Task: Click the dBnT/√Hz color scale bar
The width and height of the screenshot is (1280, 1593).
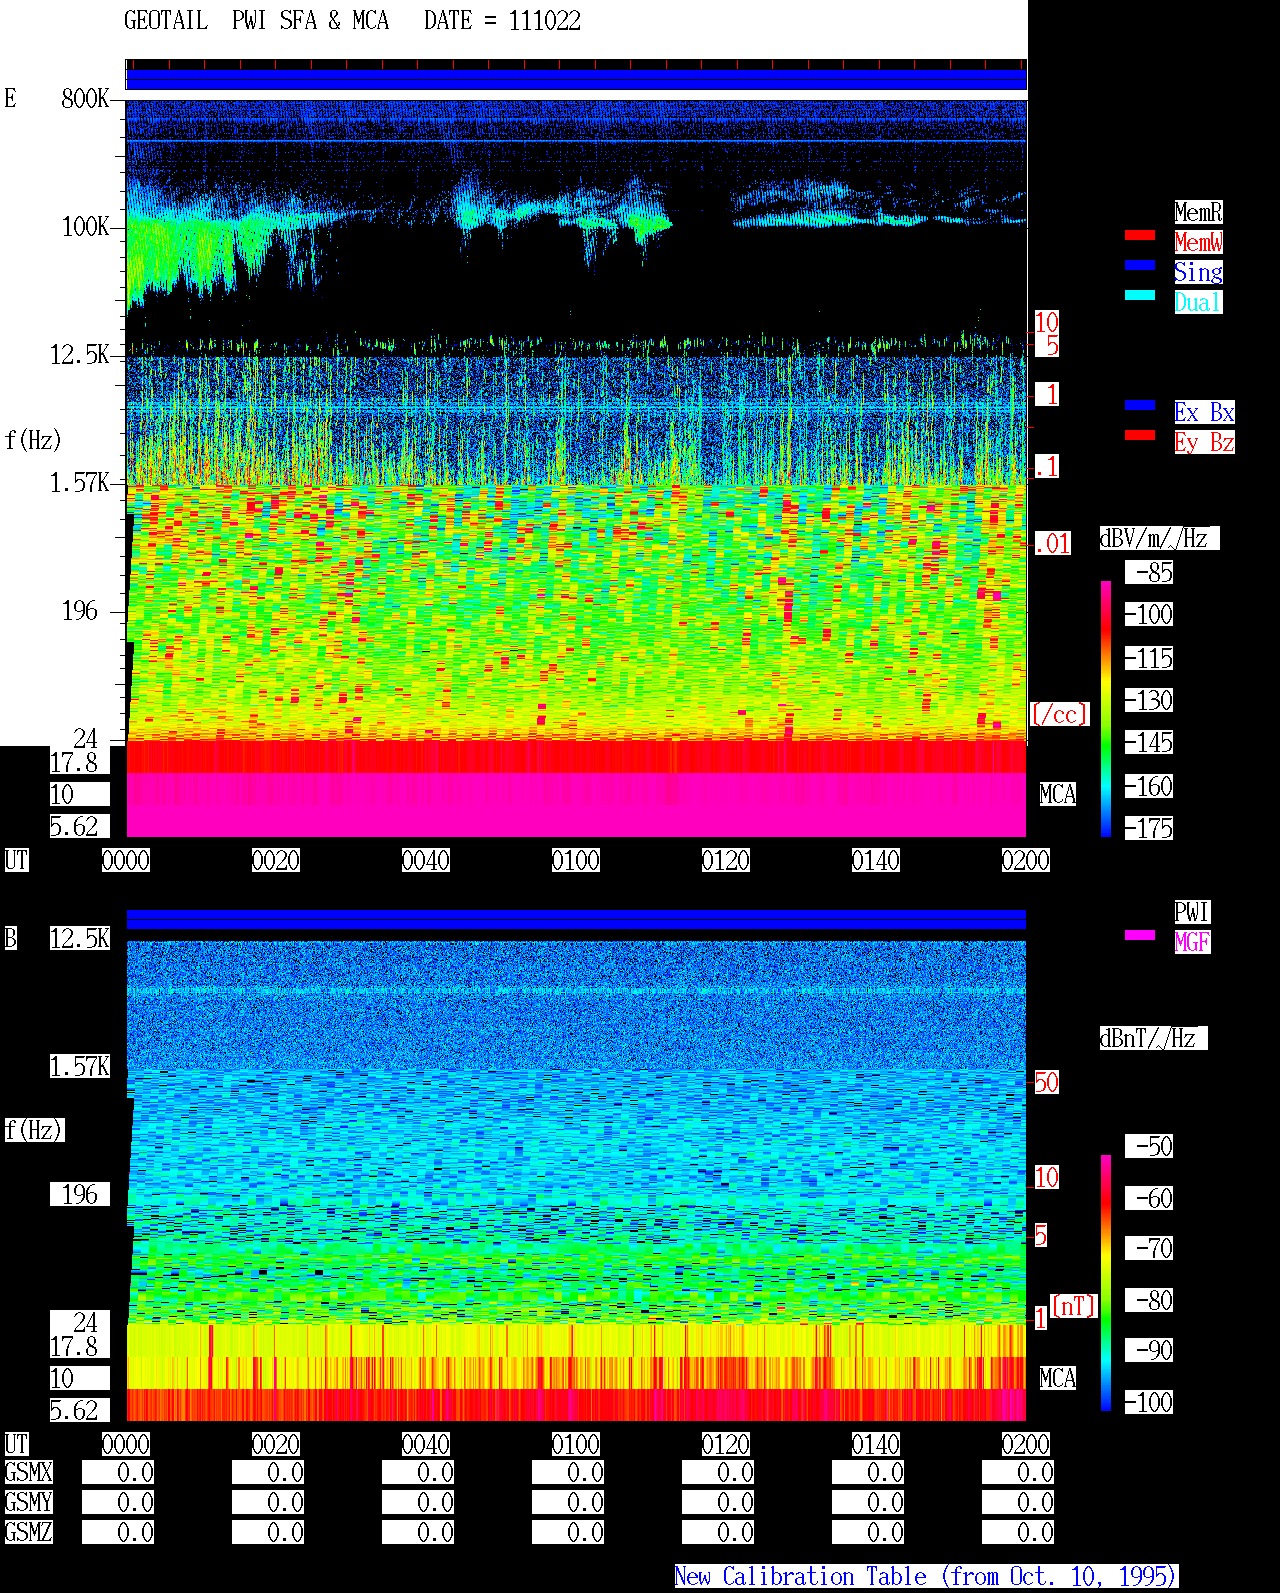Action: pyautogui.click(x=1106, y=1283)
